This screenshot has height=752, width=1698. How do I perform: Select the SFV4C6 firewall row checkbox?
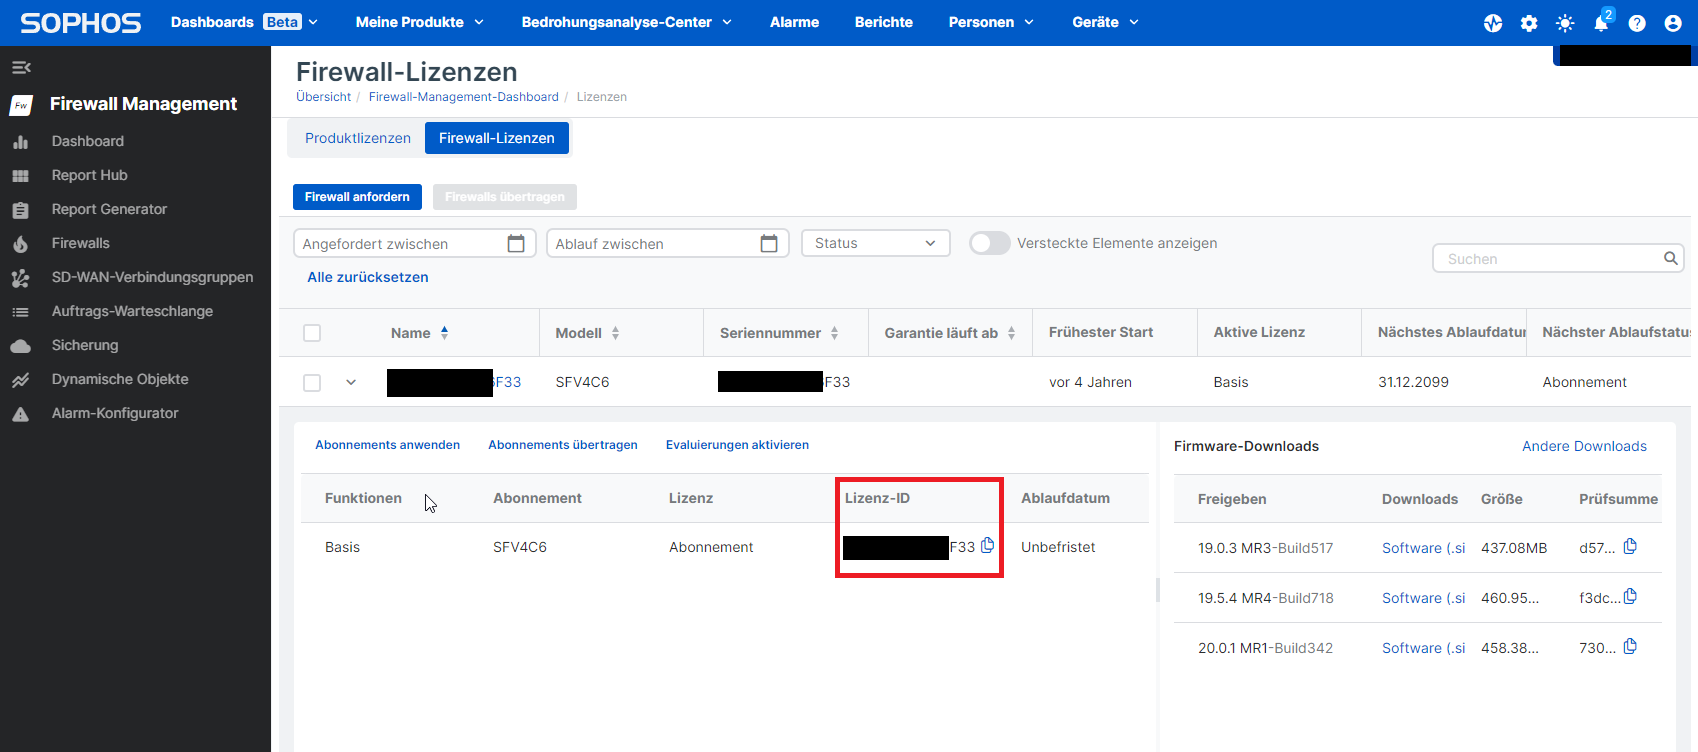coord(312,383)
